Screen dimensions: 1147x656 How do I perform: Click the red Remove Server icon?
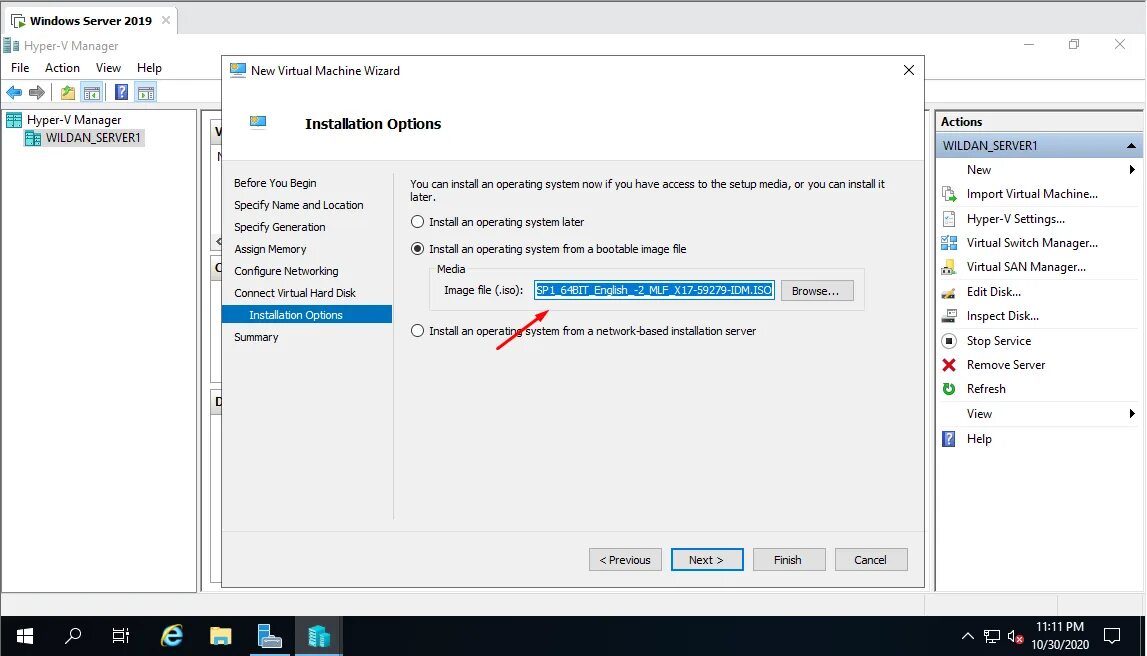click(x=949, y=365)
